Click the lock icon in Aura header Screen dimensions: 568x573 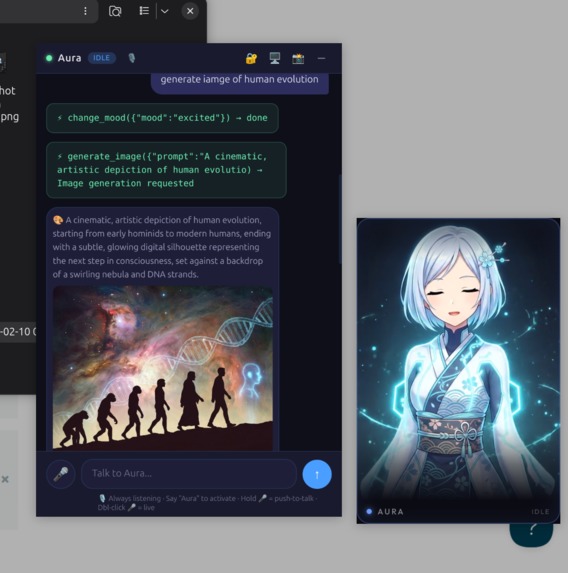251,58
